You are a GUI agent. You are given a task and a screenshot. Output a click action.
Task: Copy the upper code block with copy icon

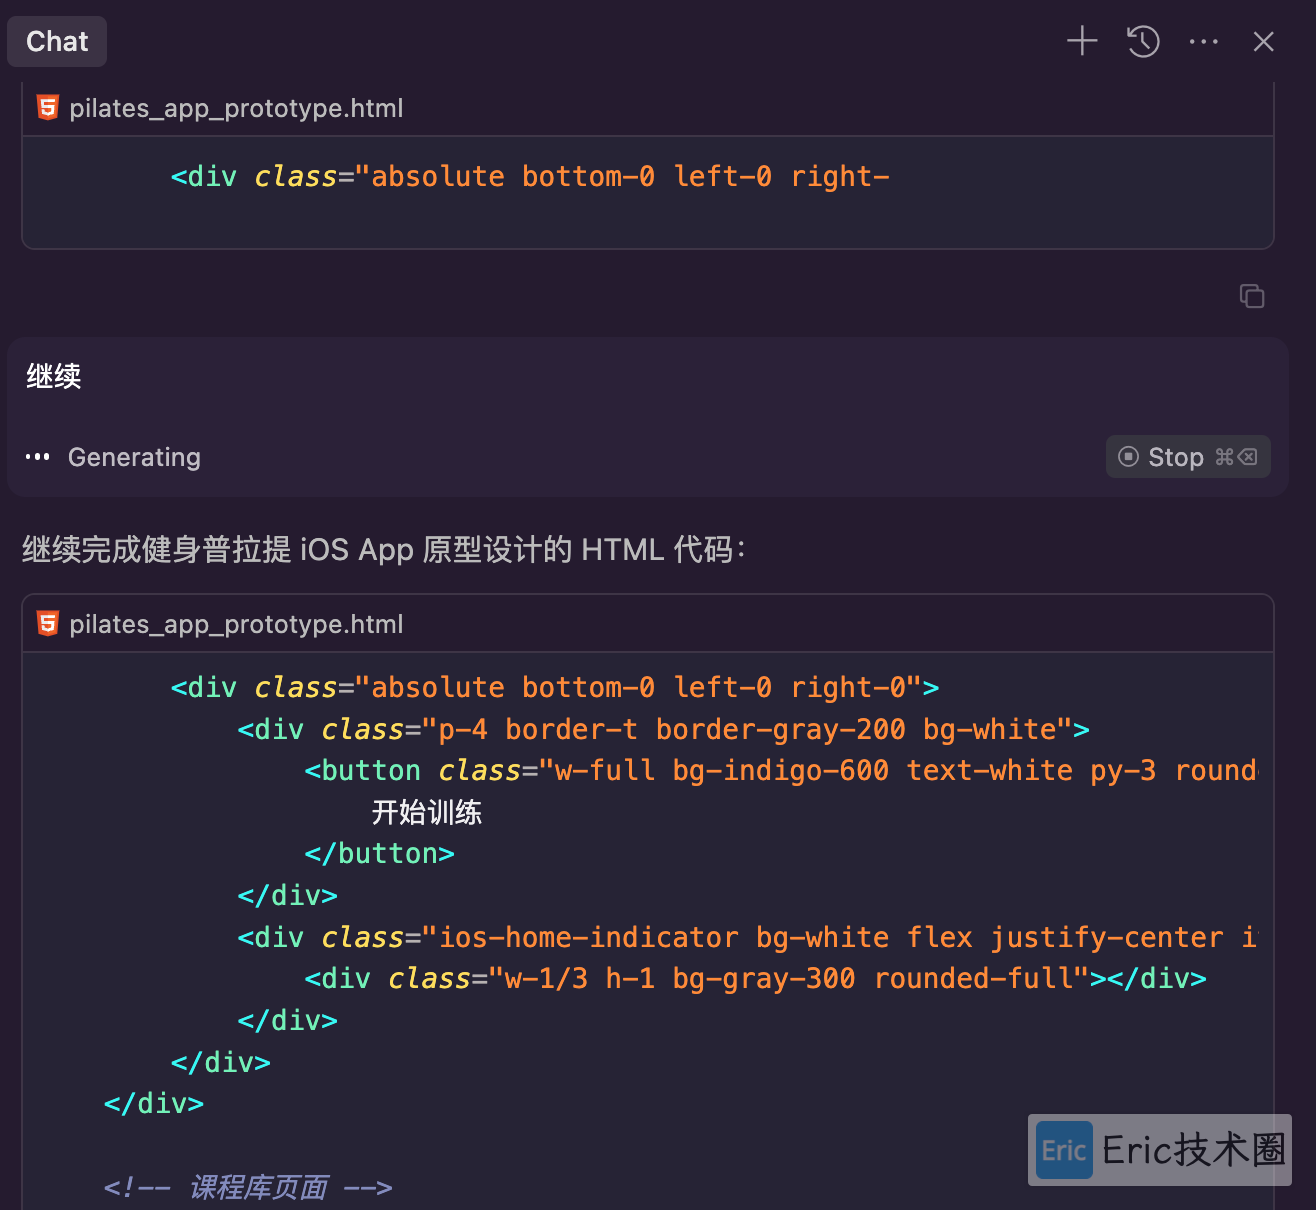tap(1252, 296)
